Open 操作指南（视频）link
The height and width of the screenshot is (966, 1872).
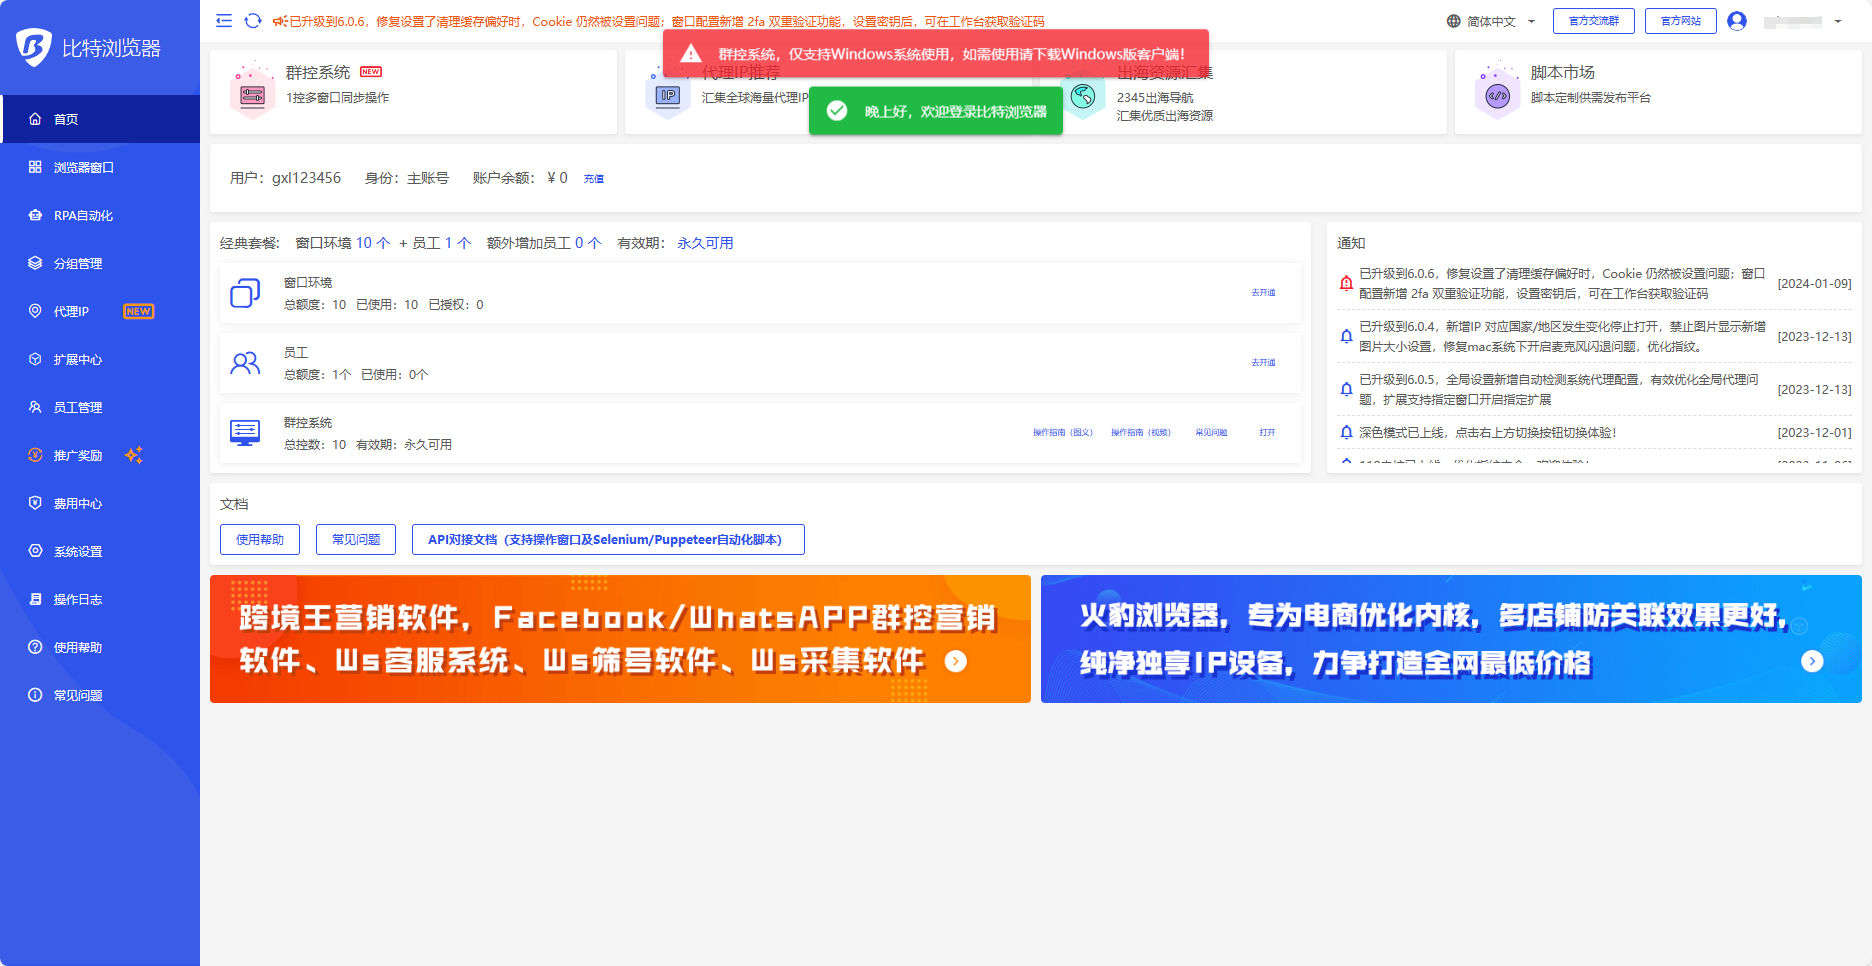point(1141,433)
